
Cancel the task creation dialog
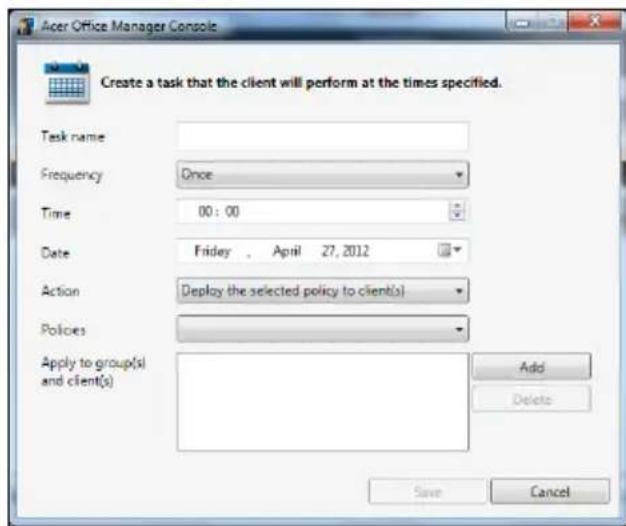pos(550,491)
